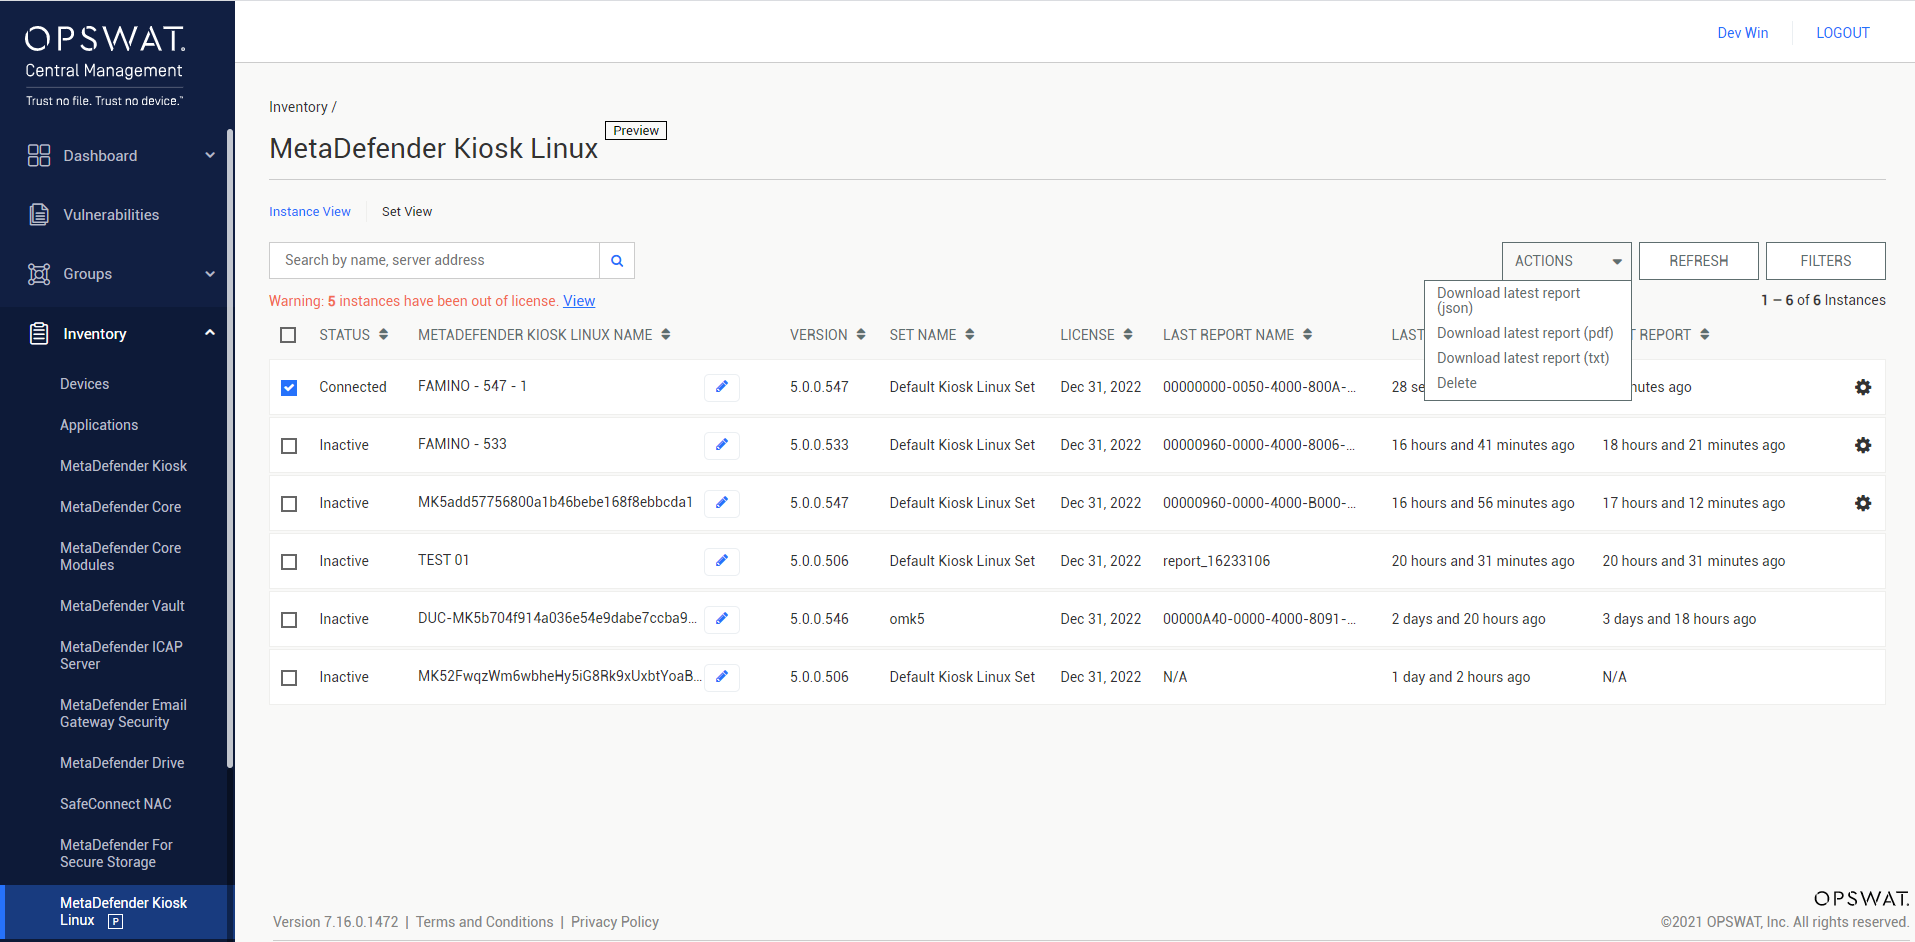The image size is (1915, 942).
Task: Sort by License column arrows
Action: click(x=1128, y=335)
